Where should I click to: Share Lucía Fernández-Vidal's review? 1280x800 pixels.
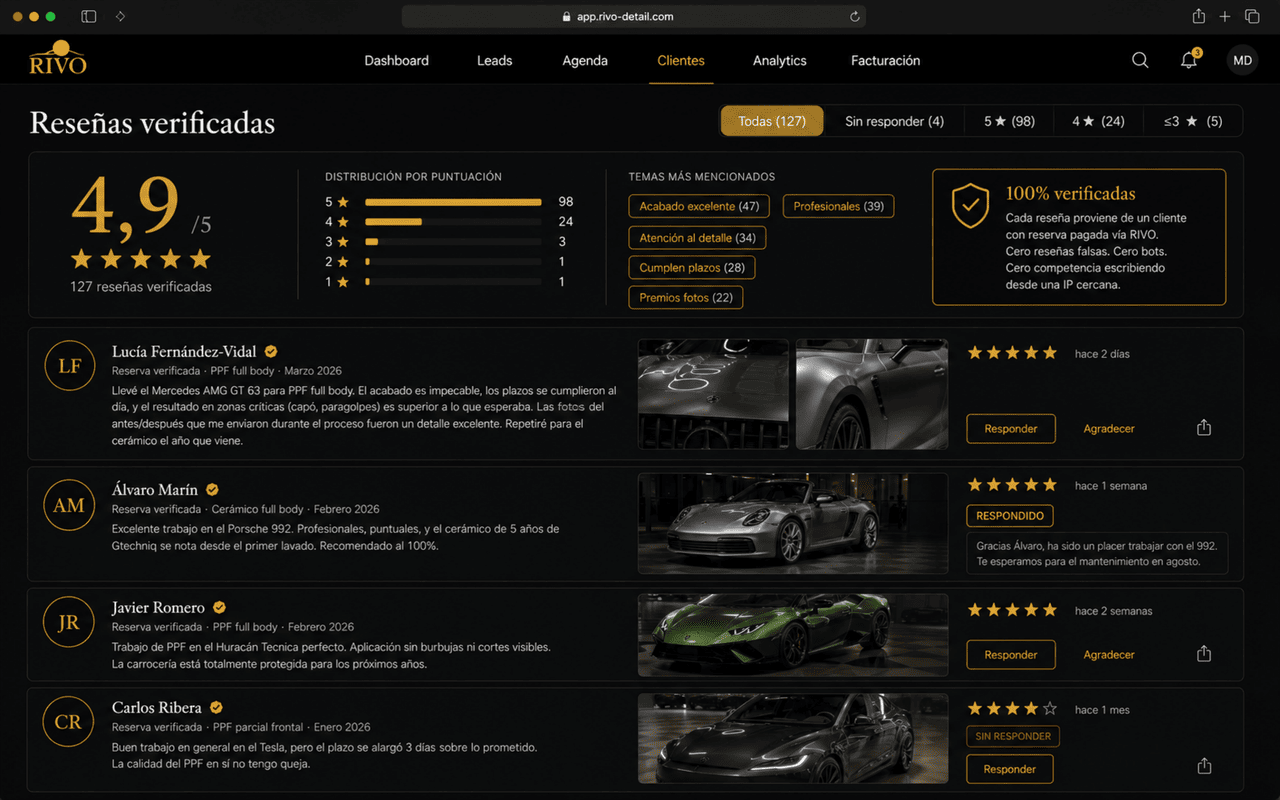click(x=1204, y=428)
